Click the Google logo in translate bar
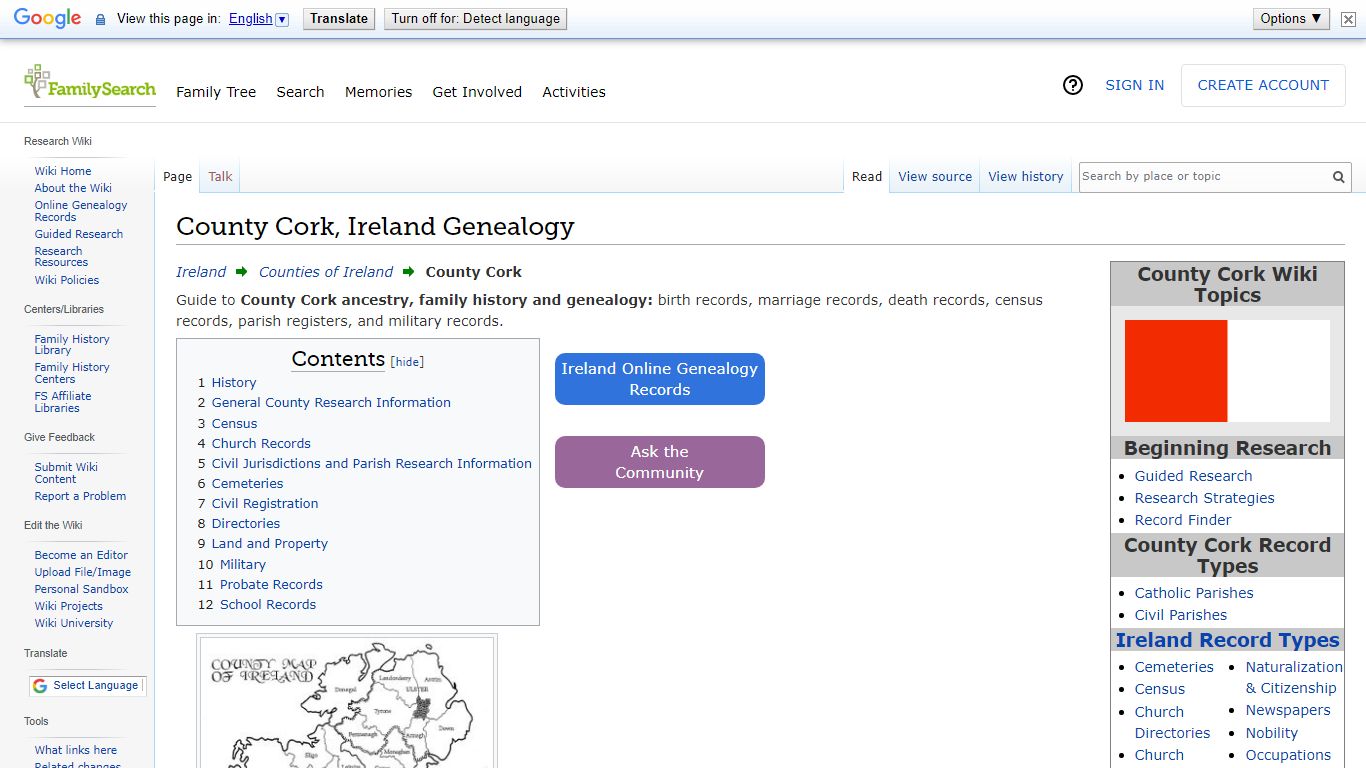Screen dimensions: 1366x768 click(47, 19)
